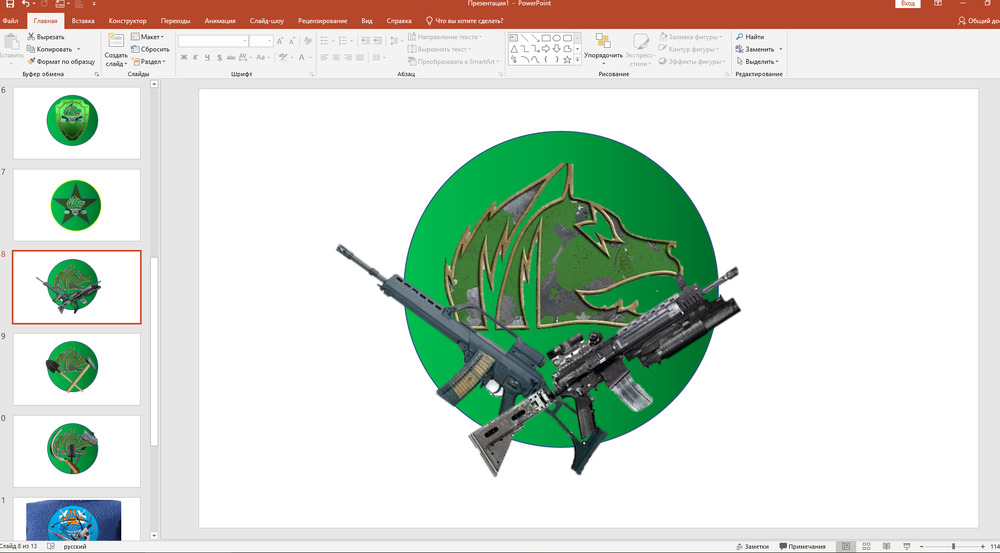The width and height of the screenshot is (1000, 553).
Task: Click the Вход sign-in button
Action: click(908, 4)
